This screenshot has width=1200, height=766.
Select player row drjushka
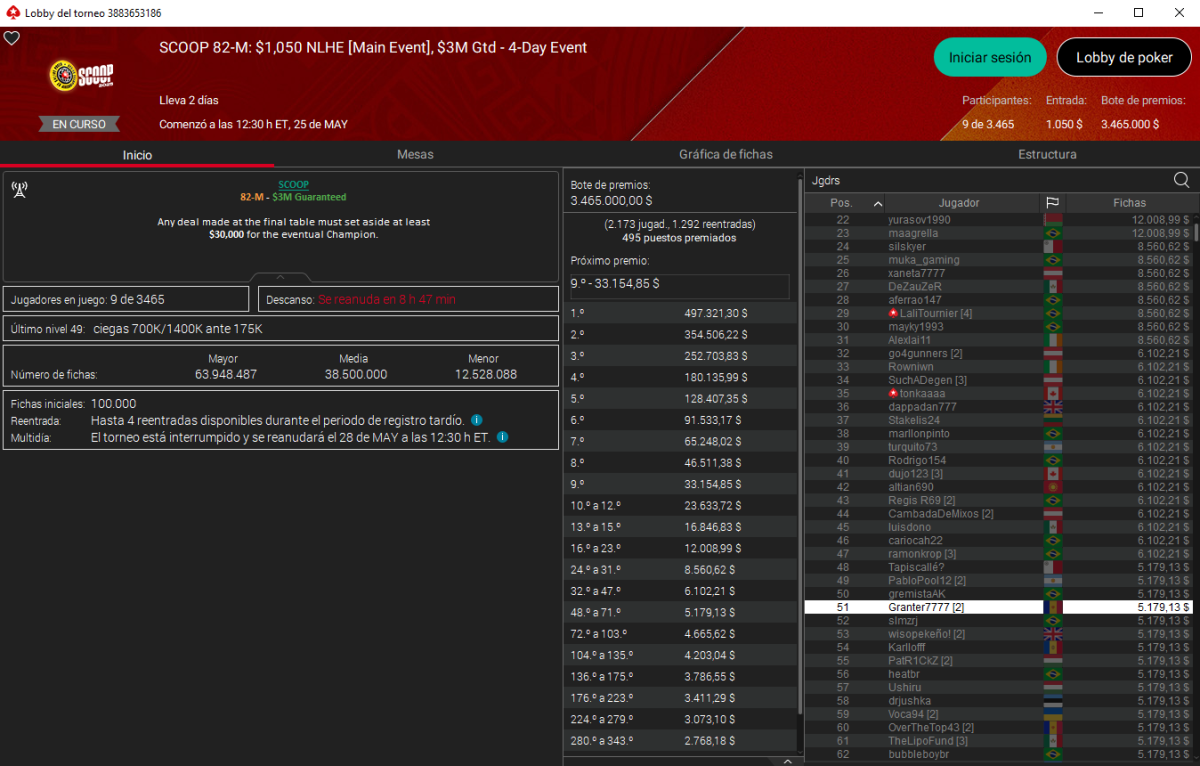[999, 701]
